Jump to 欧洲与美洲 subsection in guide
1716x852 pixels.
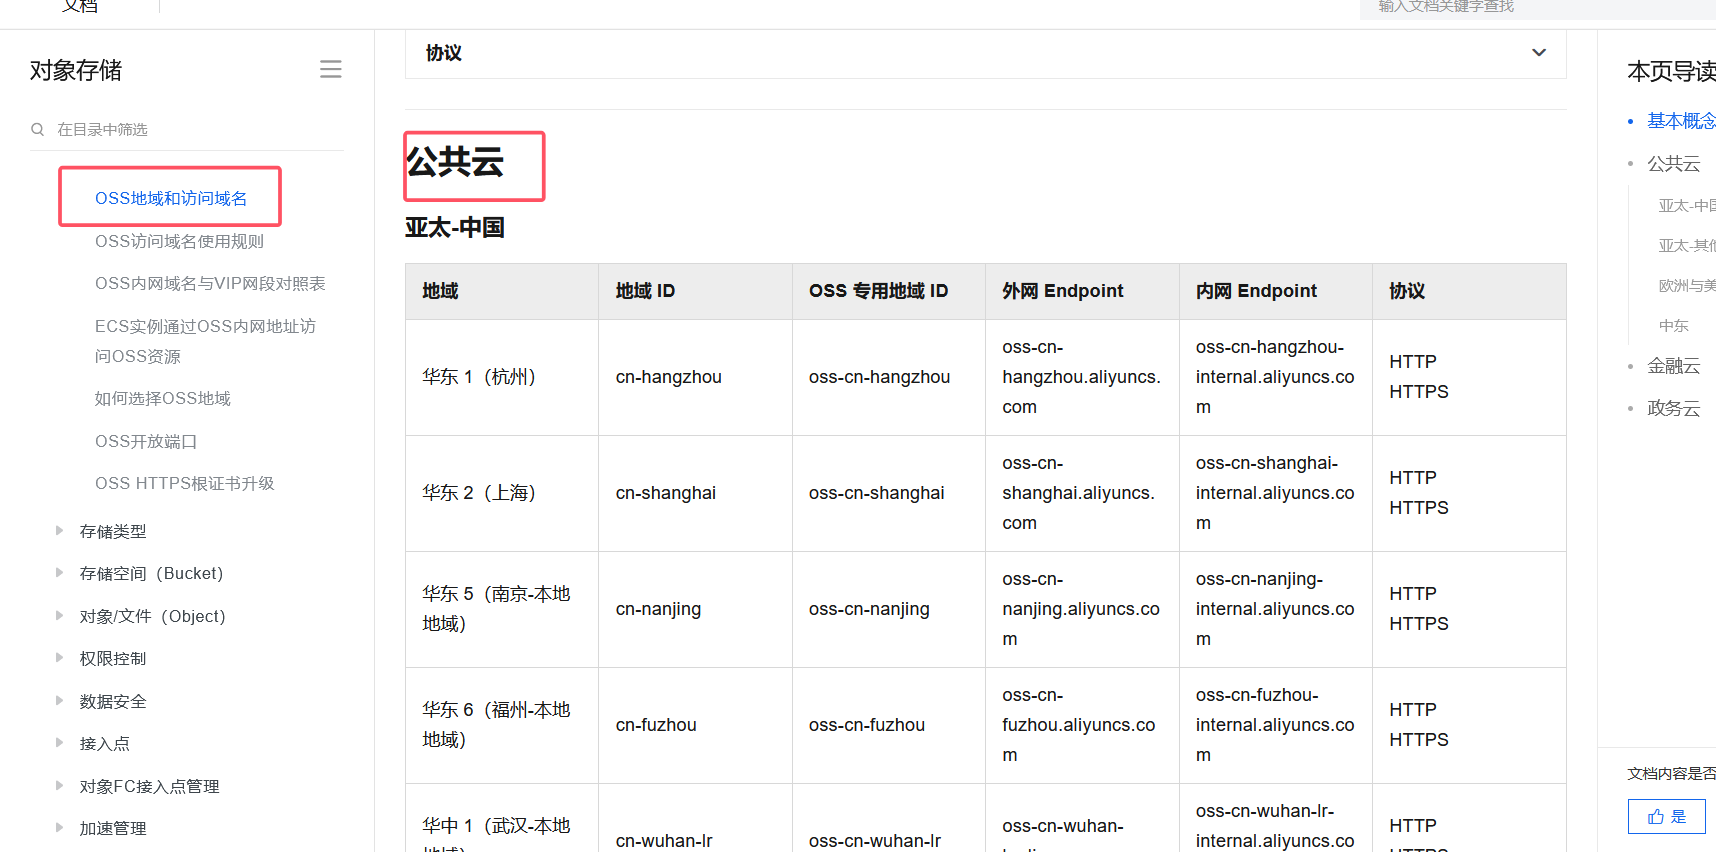(1687, 285)
